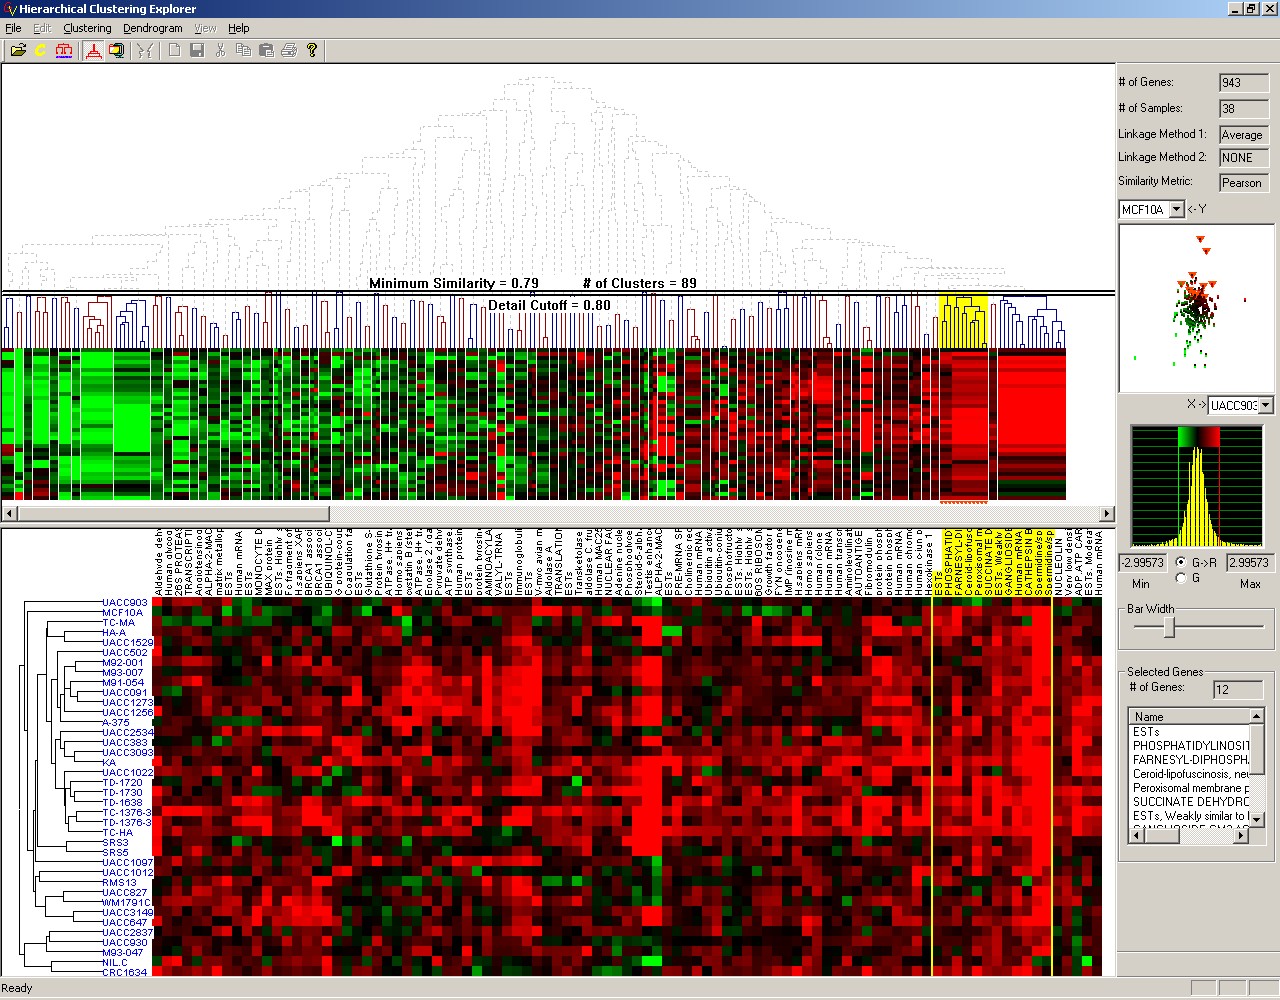Click right arrow of heatmap horizontal scrollbar
The image size is (1280, 1000).
click(1106, 513)
